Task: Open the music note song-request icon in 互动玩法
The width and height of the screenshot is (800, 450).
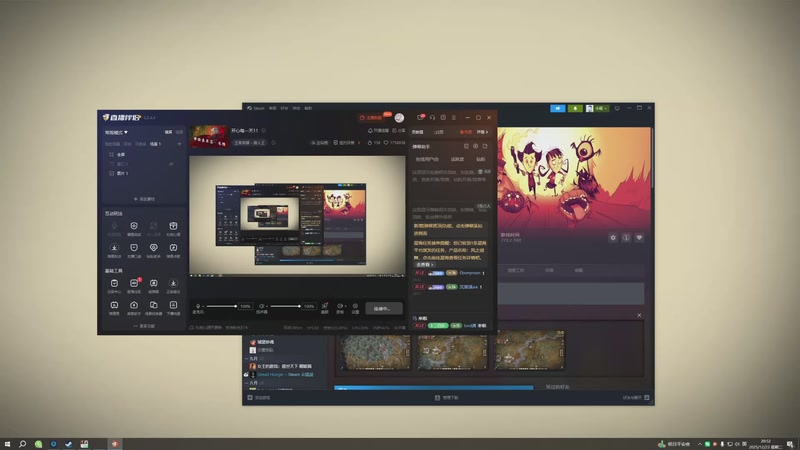Action: pyautogui.click(x=173, y=247)
